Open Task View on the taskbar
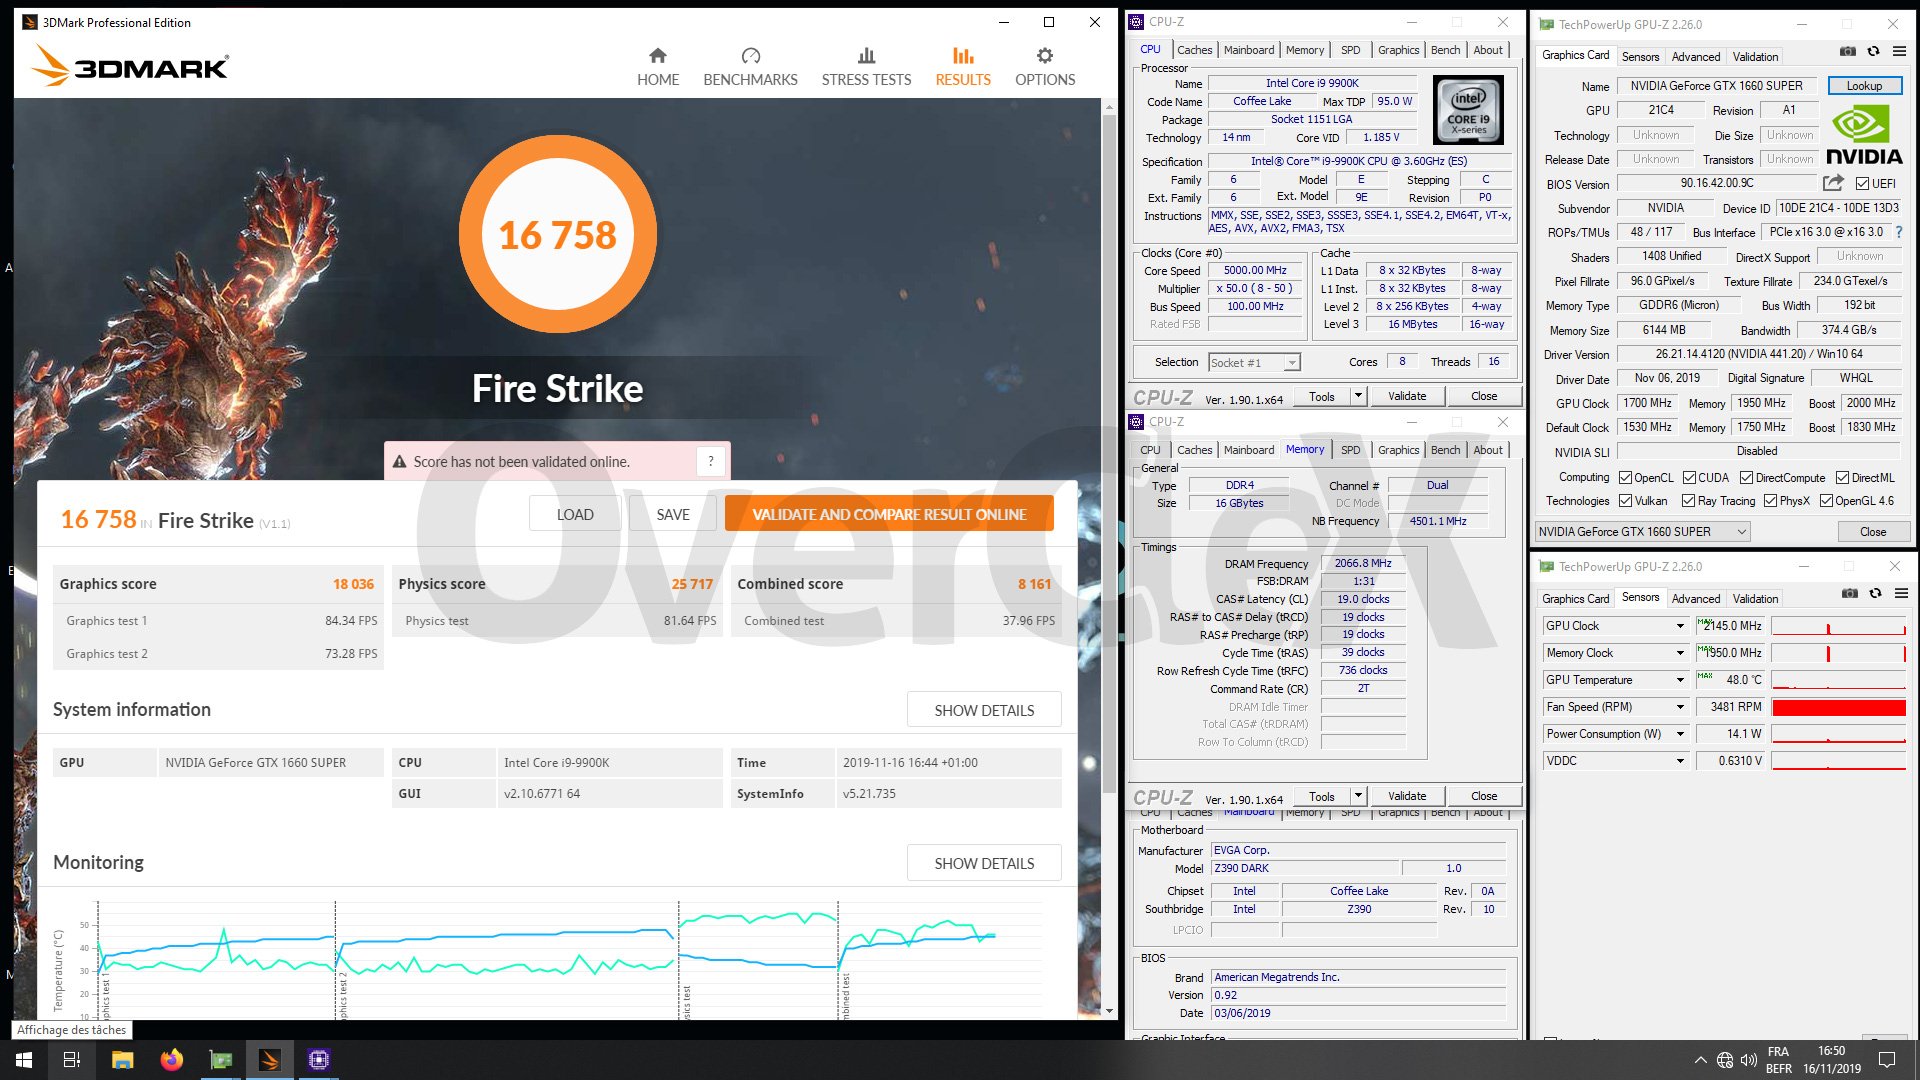The image size is (1920, 1080). pyautogui.click(x=72, y=1060)
